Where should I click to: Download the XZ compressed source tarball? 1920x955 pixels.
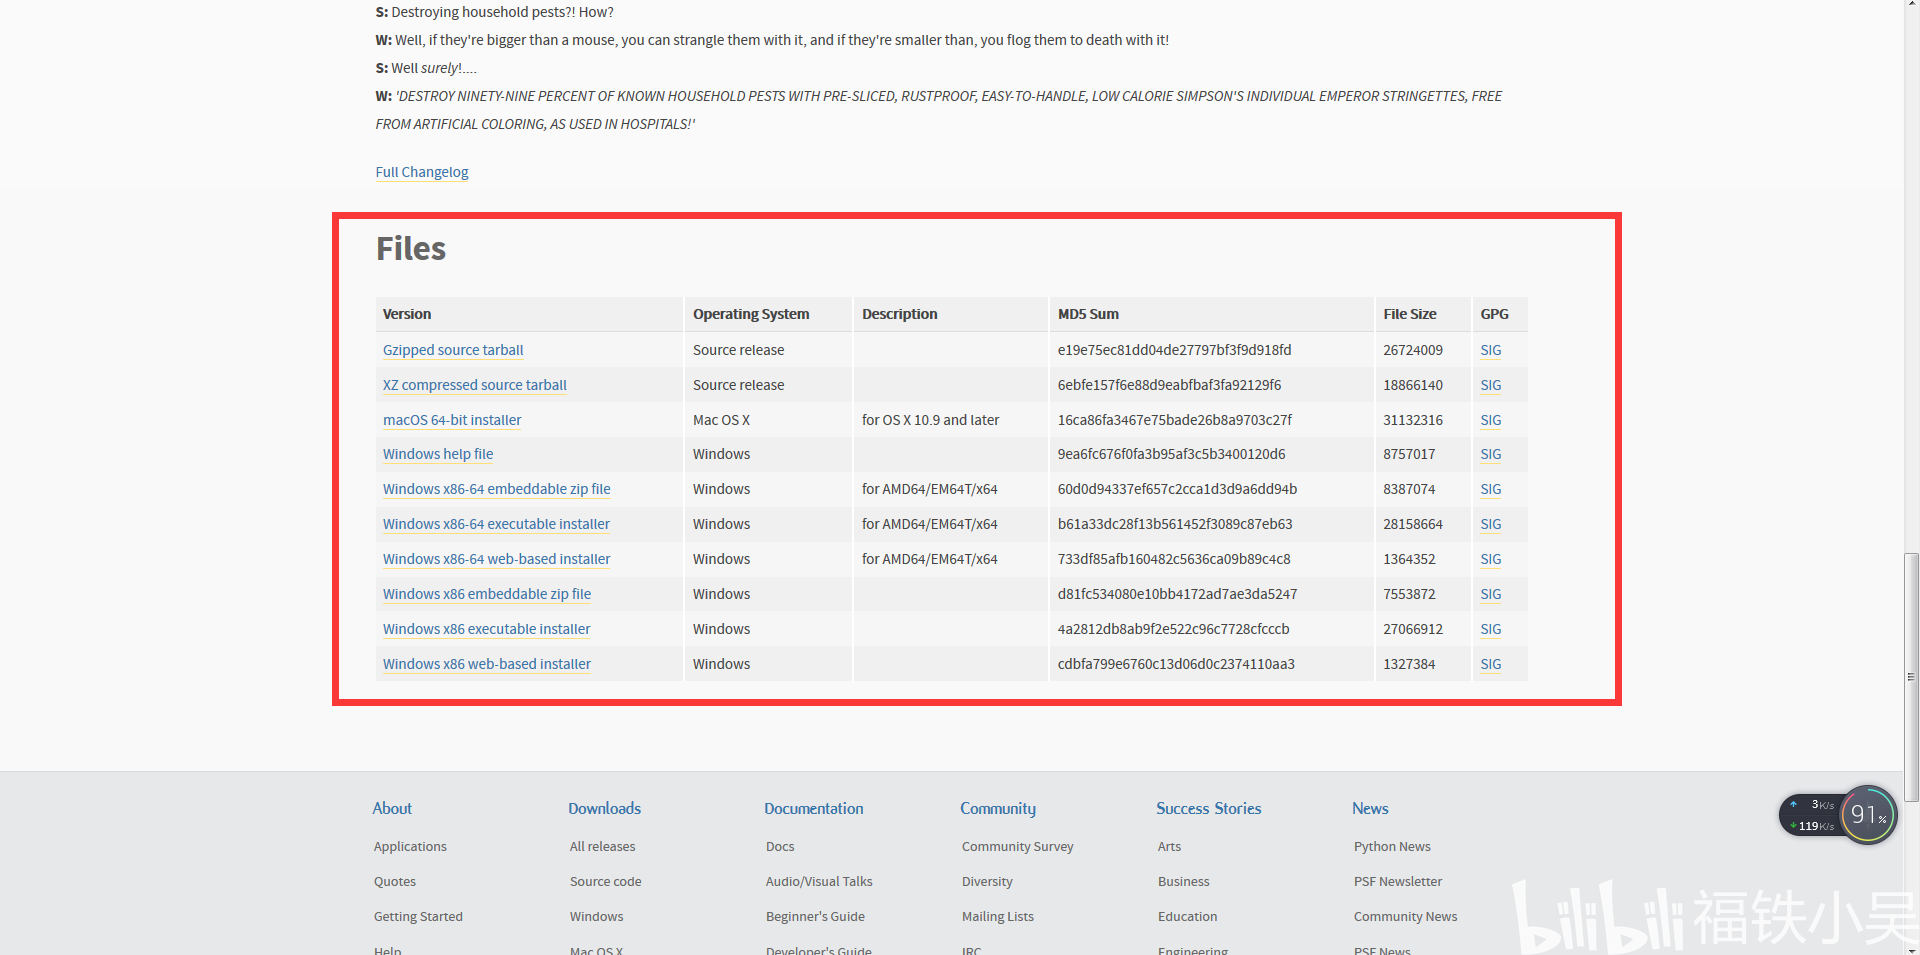coord(475,385)
